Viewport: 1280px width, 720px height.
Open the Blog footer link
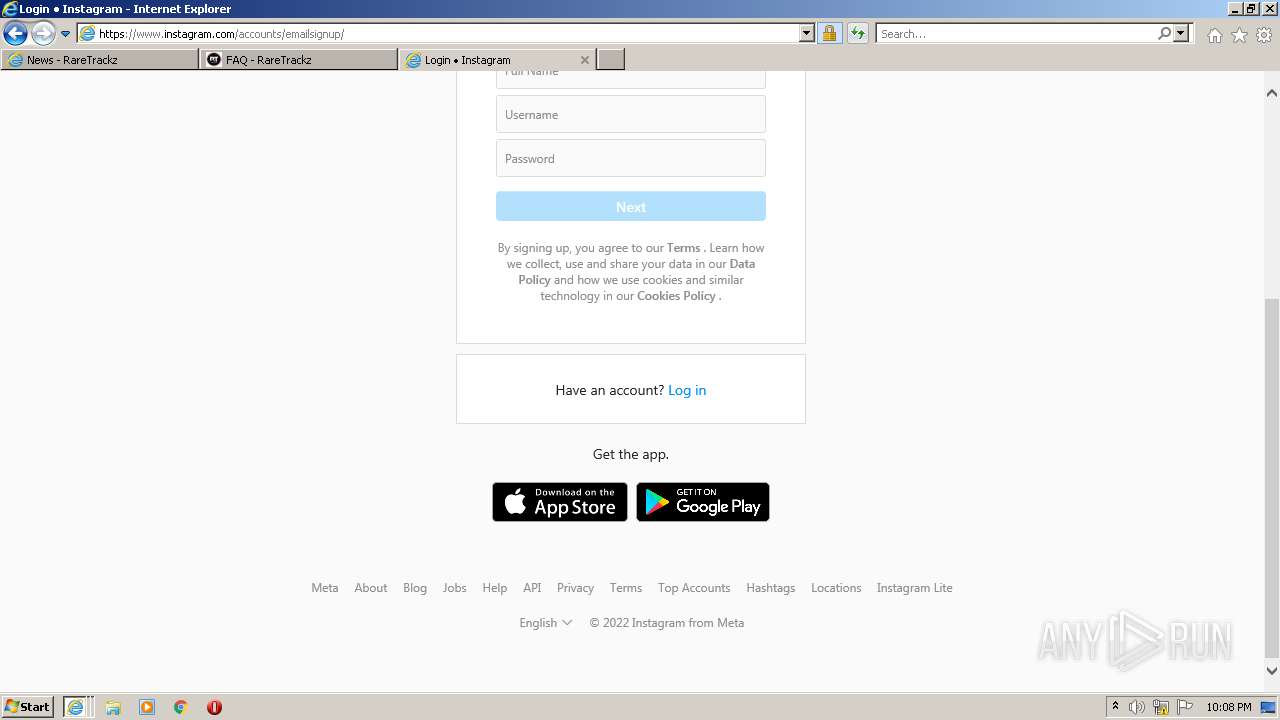pos(415,588)
